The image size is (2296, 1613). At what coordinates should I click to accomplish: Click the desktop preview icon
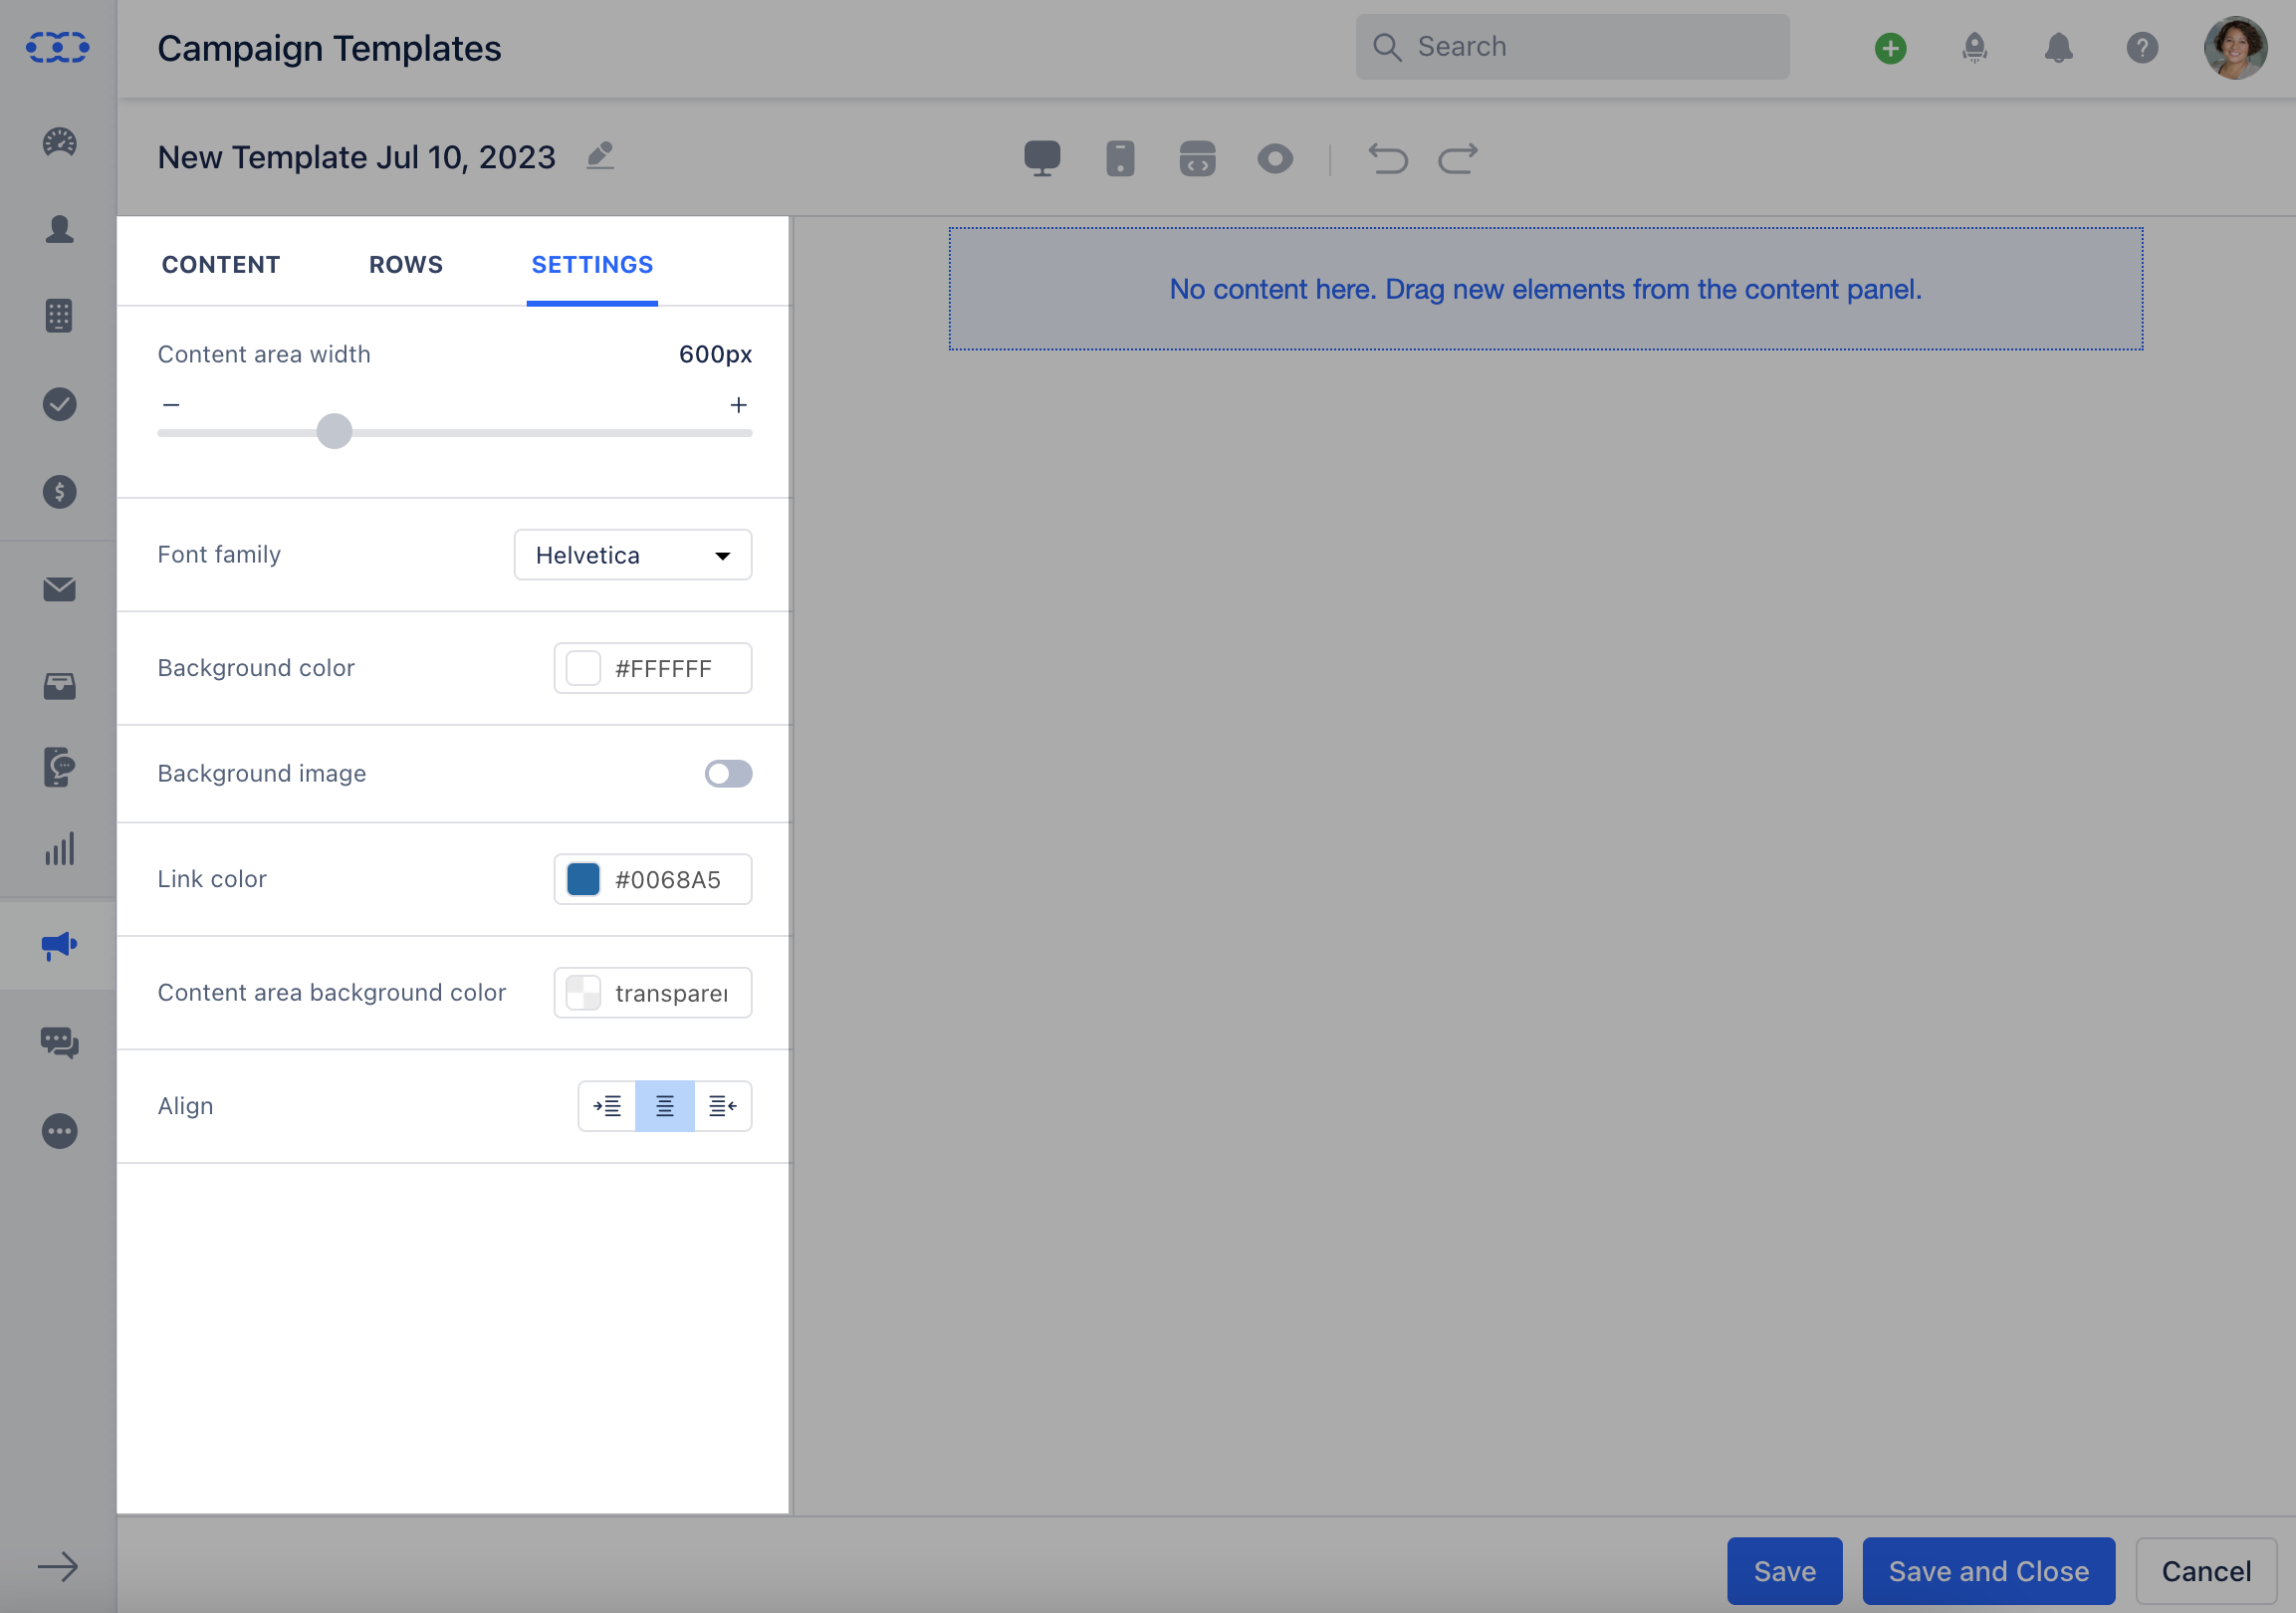[x=1041, y=158]
